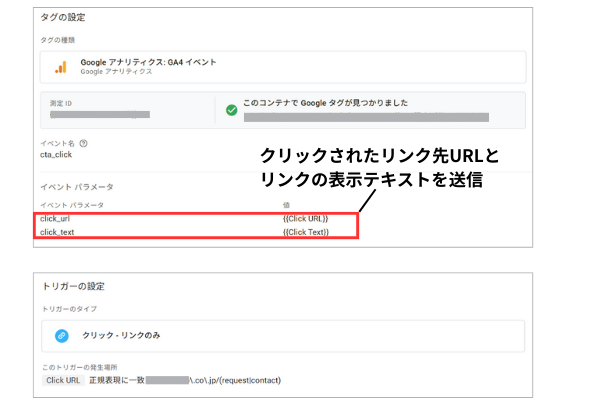Image resolution: width=600 pixels, height=405 pixels.
Task: Select the click_text parameter name
Action: 57,232
